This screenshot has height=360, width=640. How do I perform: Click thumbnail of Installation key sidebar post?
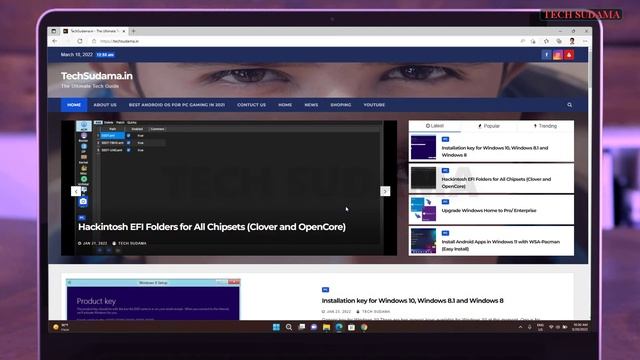pyautogui.click(x=423, y=147)
